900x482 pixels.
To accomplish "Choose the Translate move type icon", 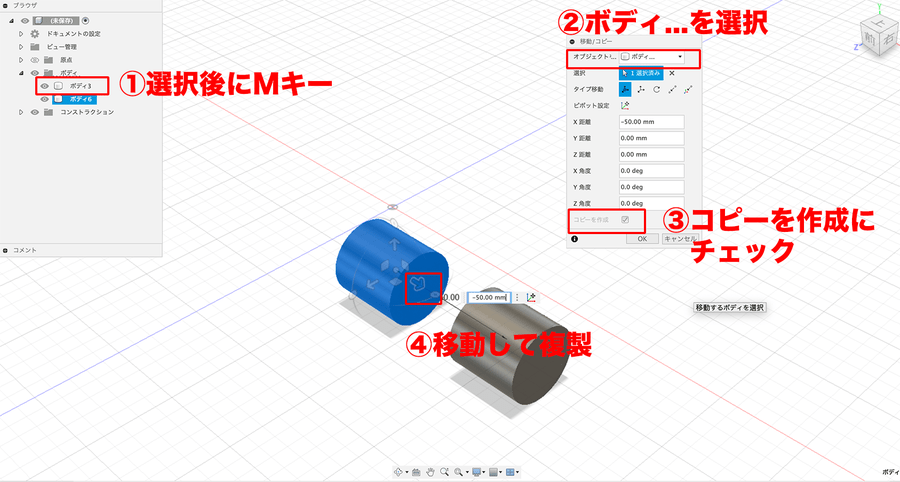I will [x=641, y=89].
